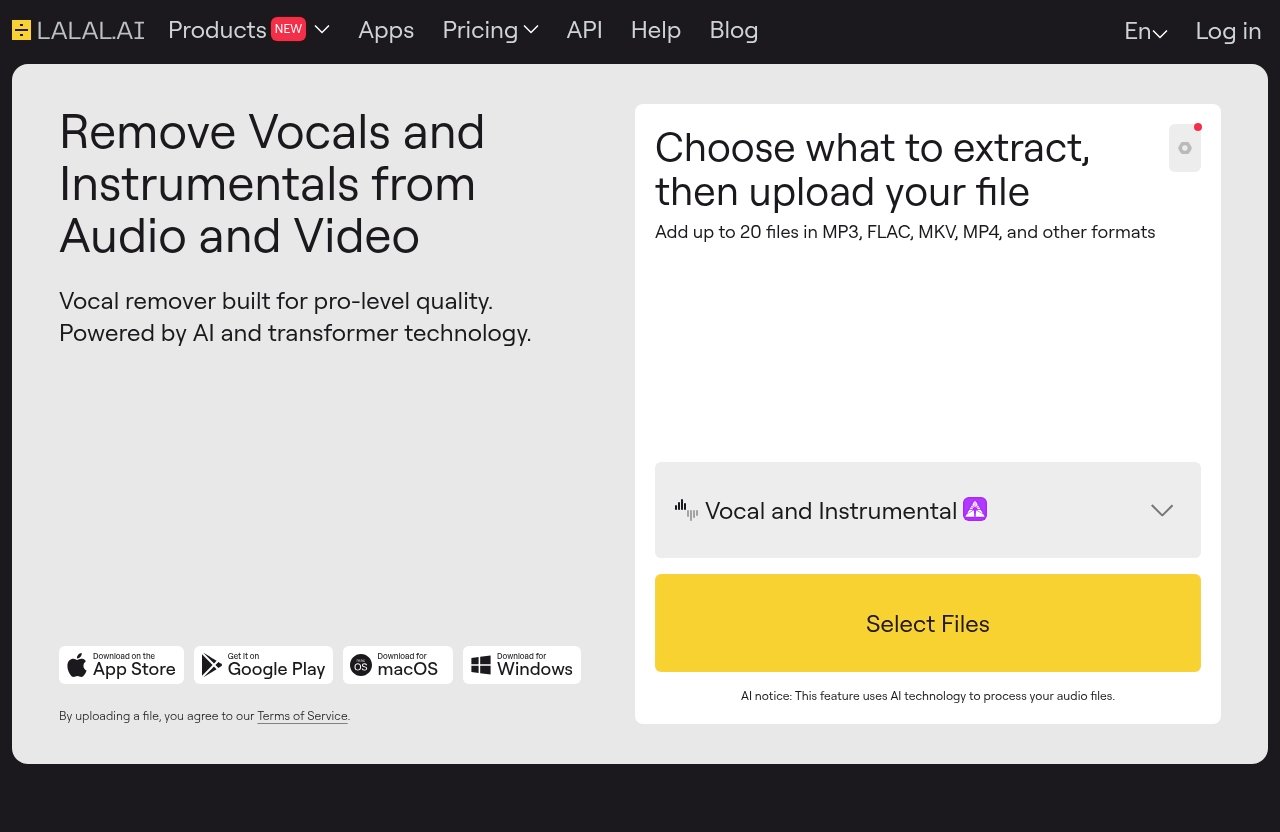Click the purple stem badge icon

pyautogui.click(x=975, y=510)
